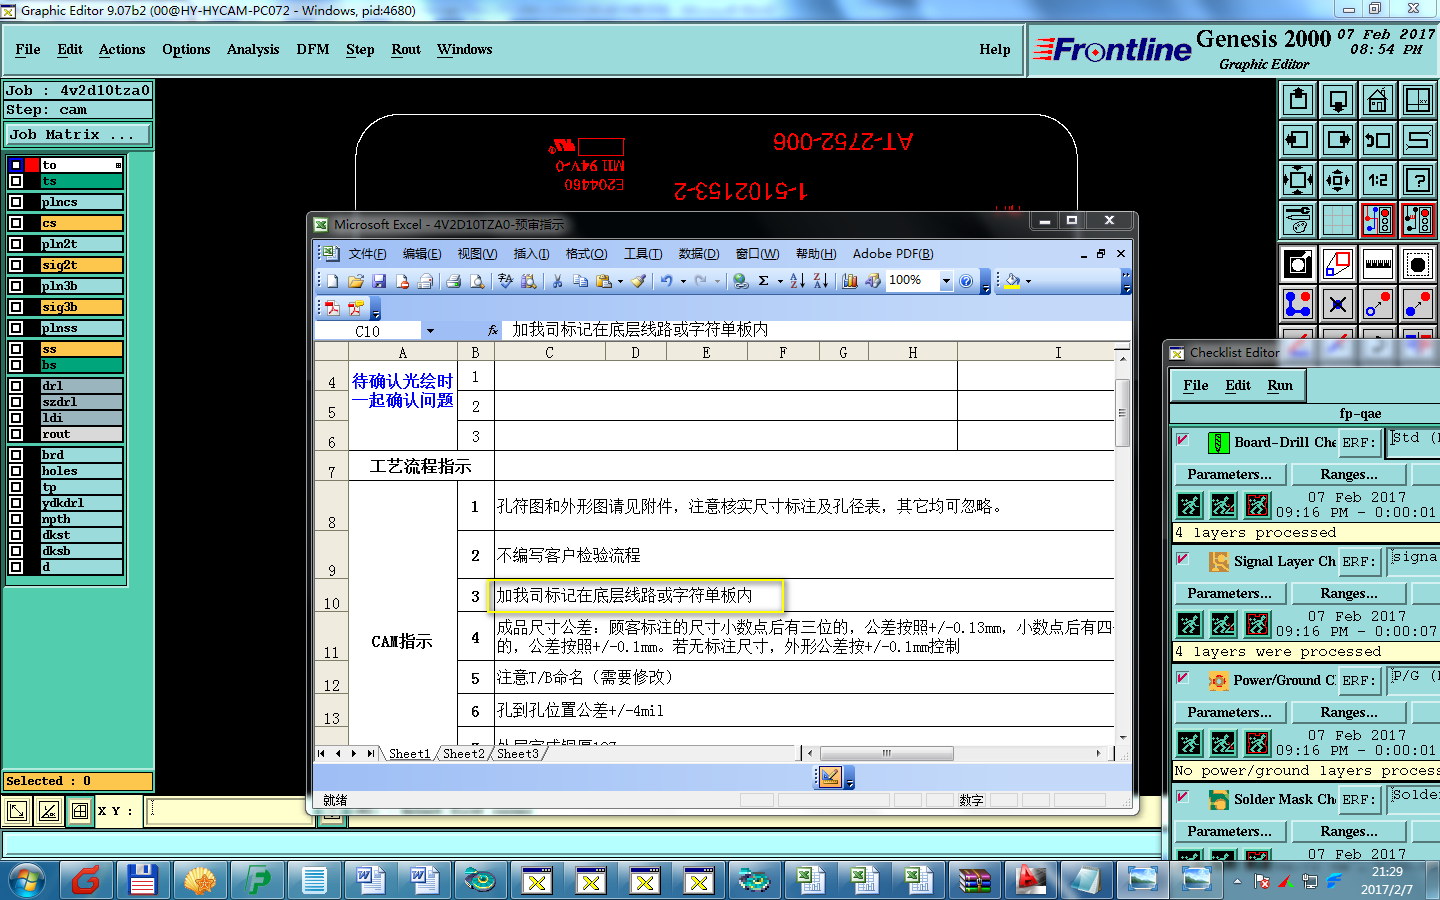1440x900 pixels.
Task: Click Ranges for Signal Layer Check
Action: (x=1349, y=593)
